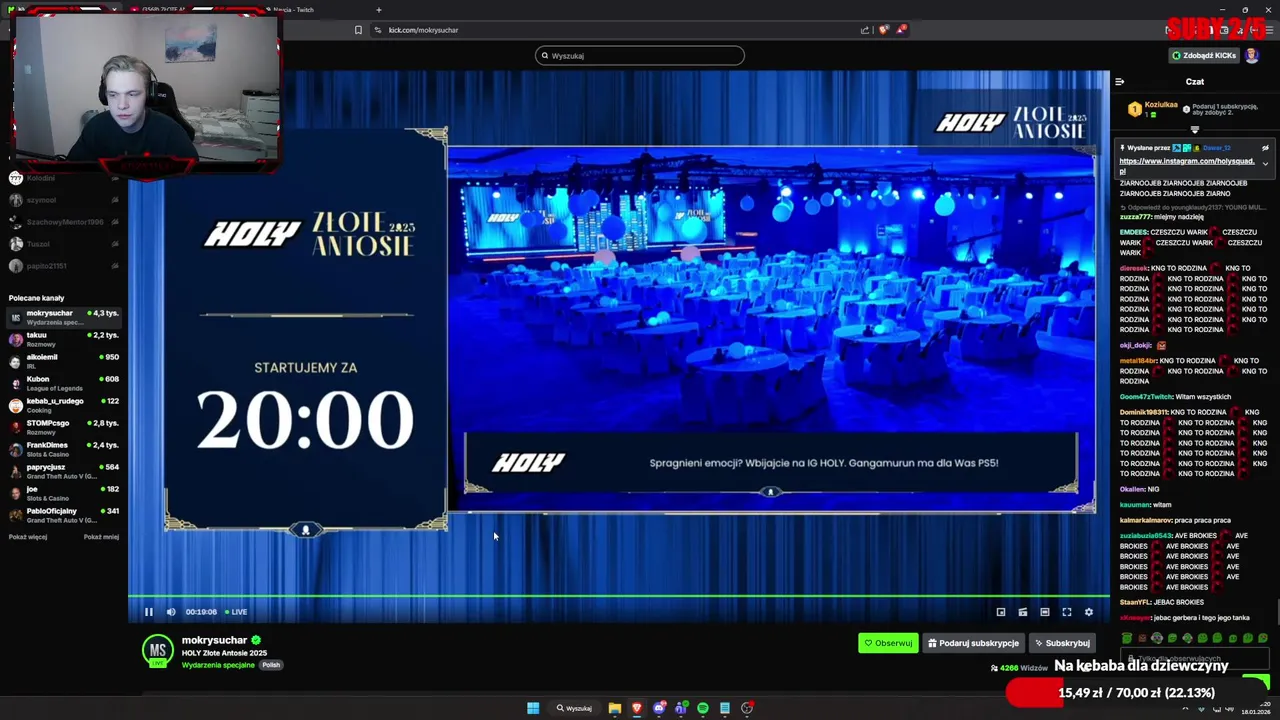The height and width of the screenshot is (720, 1280).
Task: Jump to LIVE indicator in player
Action: [235, 612]
